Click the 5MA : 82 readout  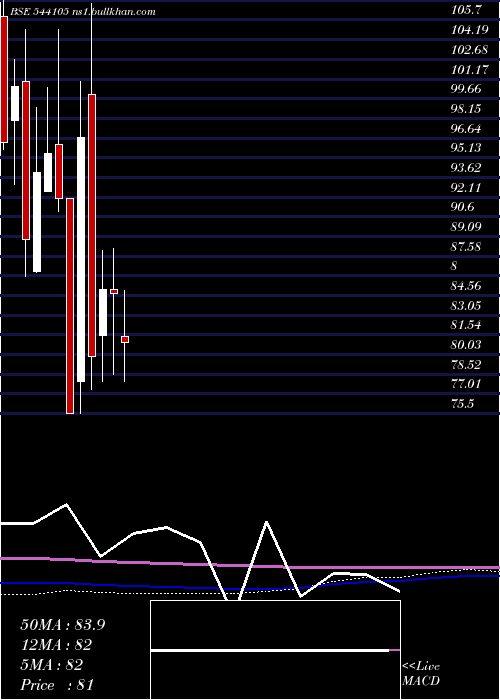tap(51, 665)
